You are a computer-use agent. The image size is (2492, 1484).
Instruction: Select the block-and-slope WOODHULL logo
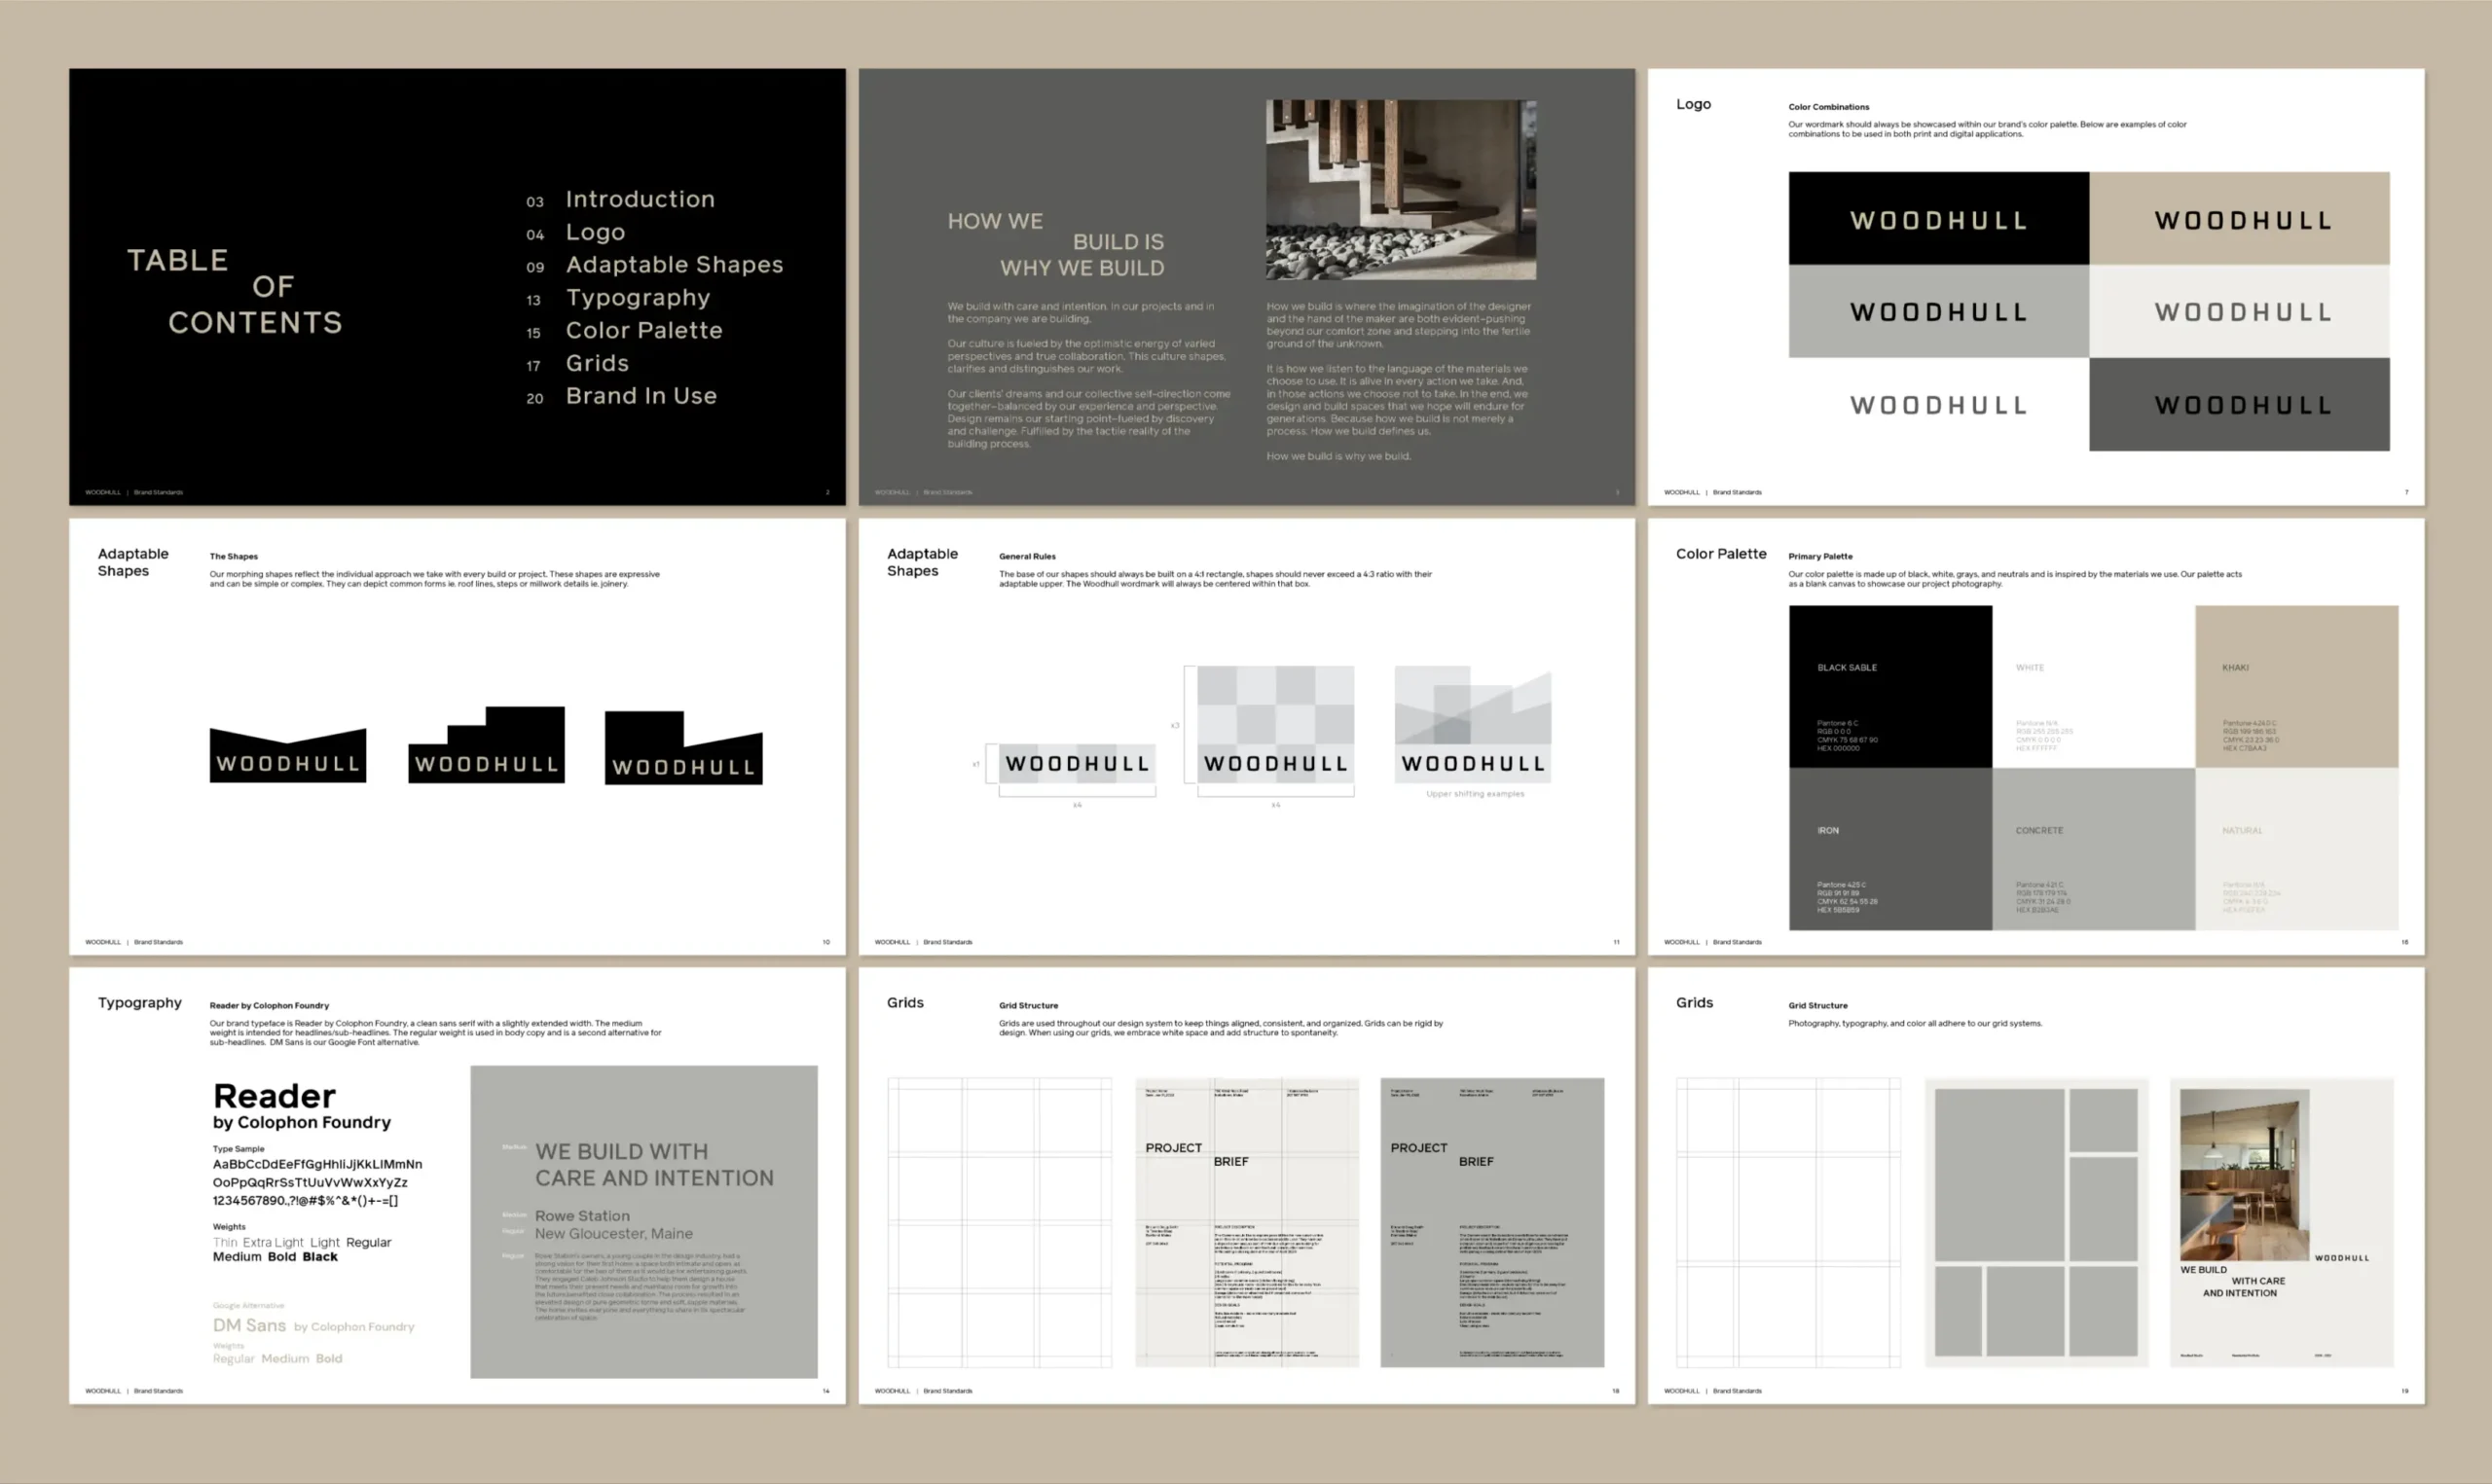pyautogui.click(x=683, y=748)
